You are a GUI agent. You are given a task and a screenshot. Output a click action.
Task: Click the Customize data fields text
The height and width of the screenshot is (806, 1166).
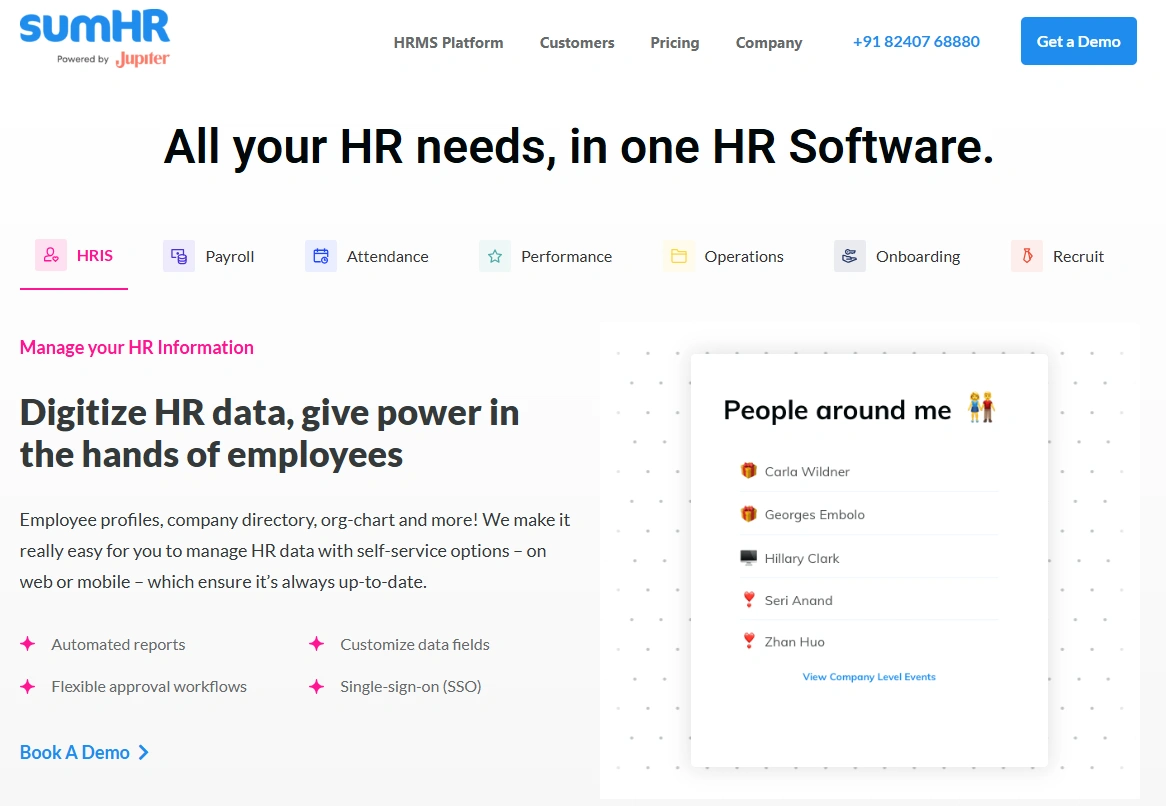tap(415, 645)
